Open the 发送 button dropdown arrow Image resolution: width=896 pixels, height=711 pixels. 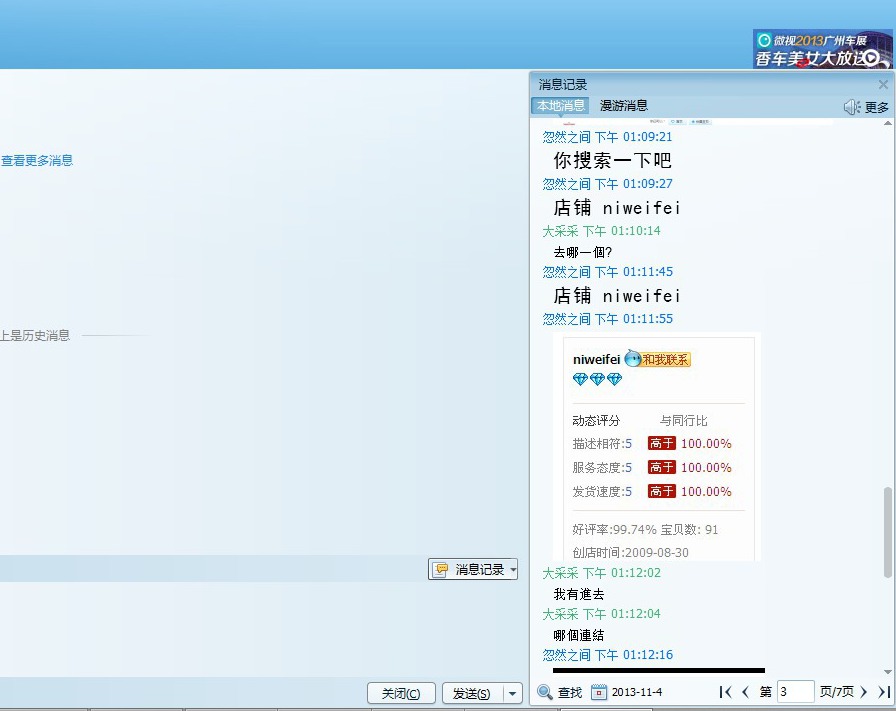point(513,693)
